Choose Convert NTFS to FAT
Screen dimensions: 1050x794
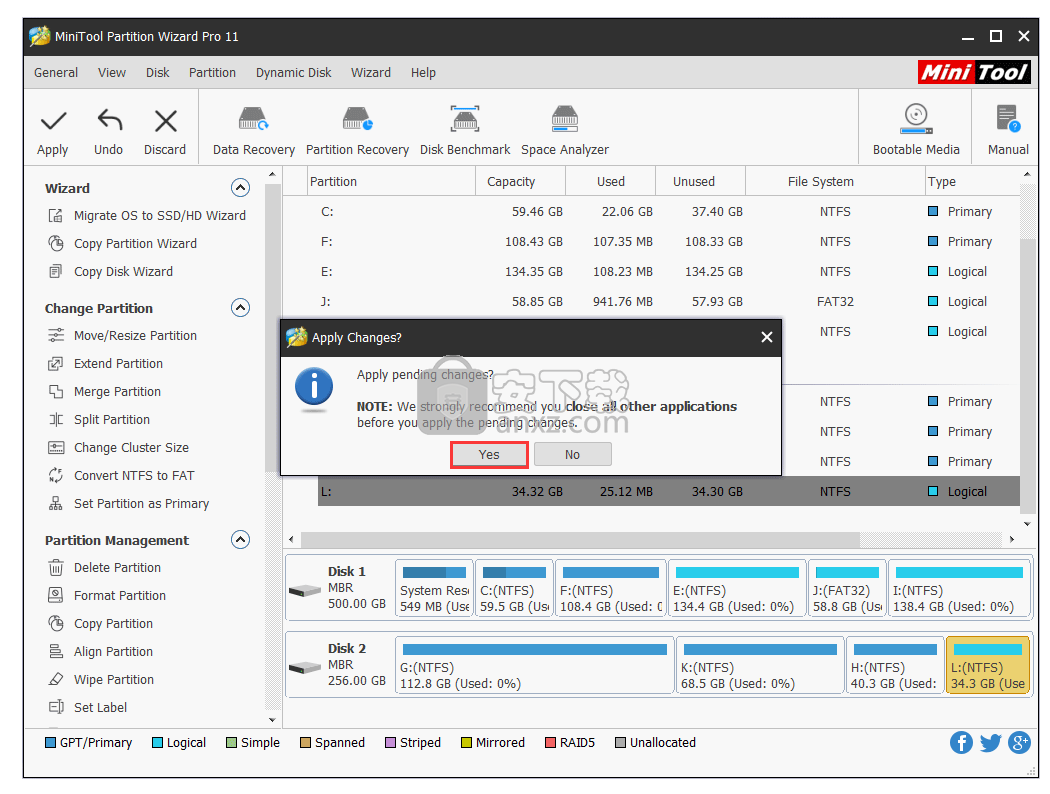pos(121,476)
